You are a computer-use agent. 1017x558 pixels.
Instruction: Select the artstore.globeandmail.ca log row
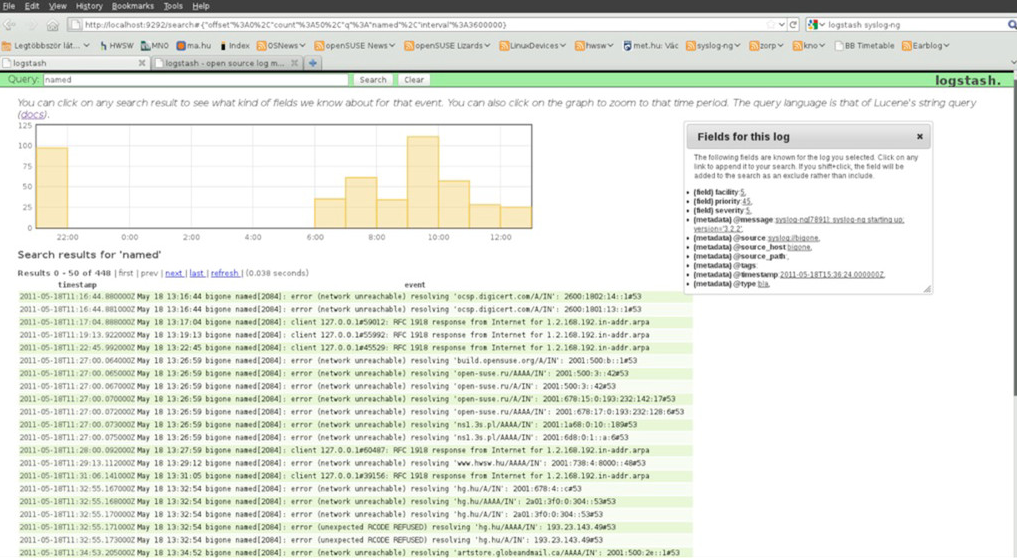pos(354,553)
